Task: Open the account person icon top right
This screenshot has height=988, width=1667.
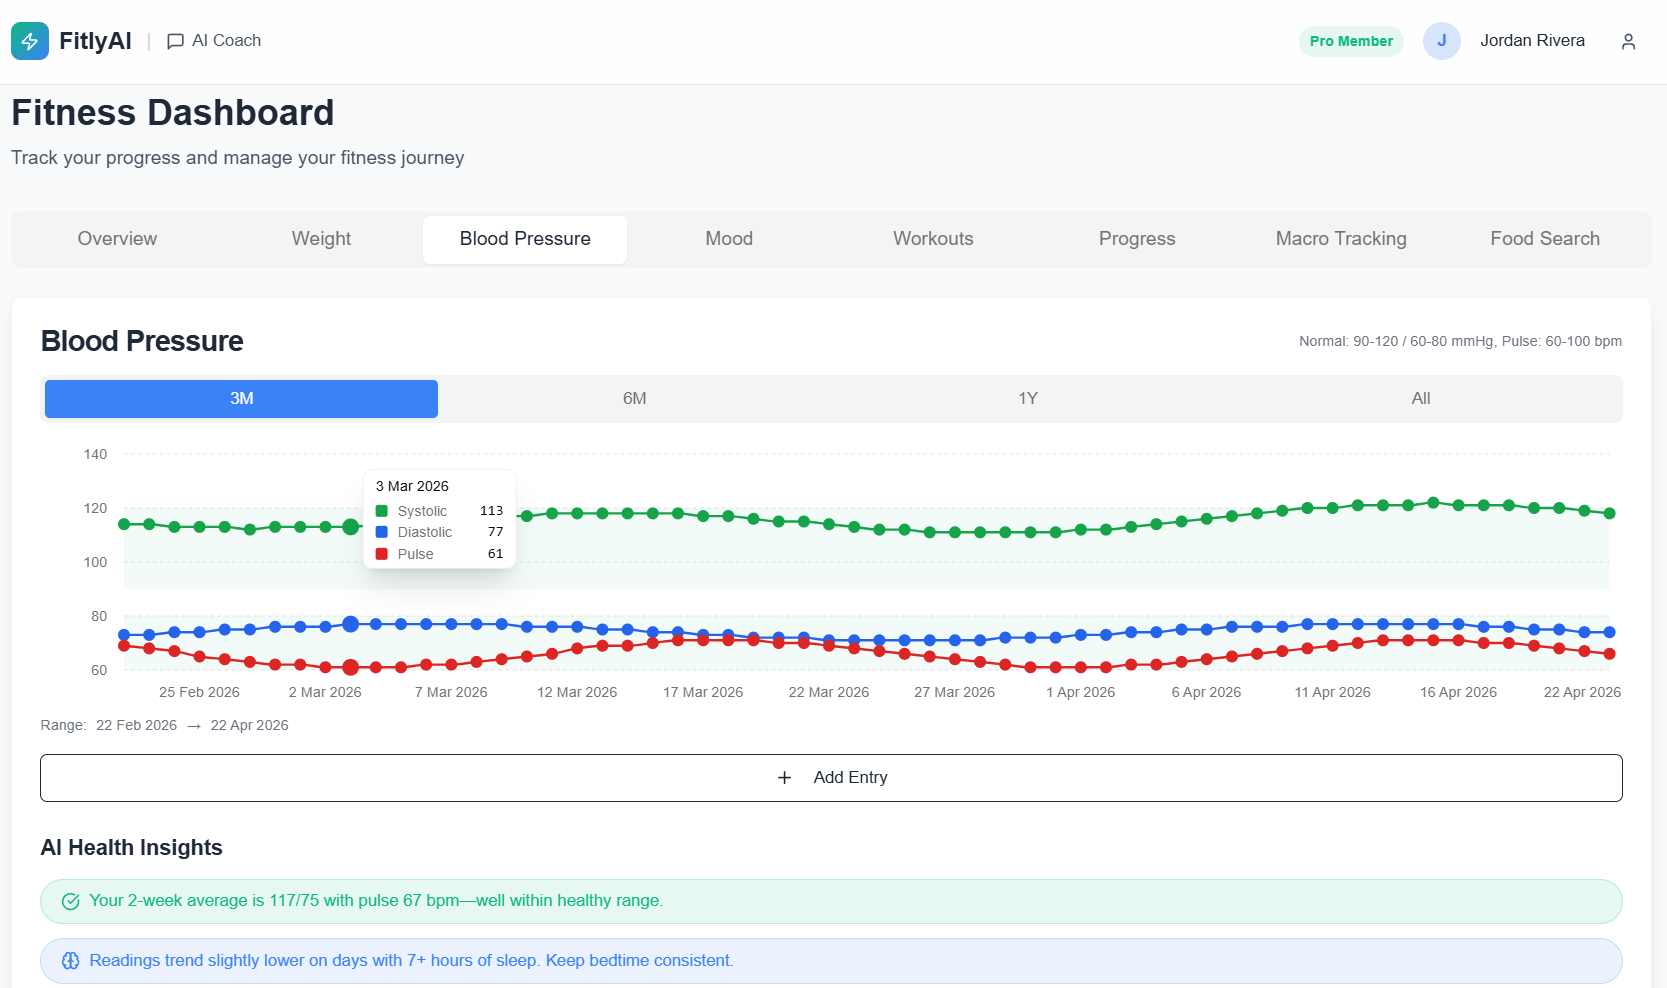Action: pyautogui.click(x=1628, y=41)
